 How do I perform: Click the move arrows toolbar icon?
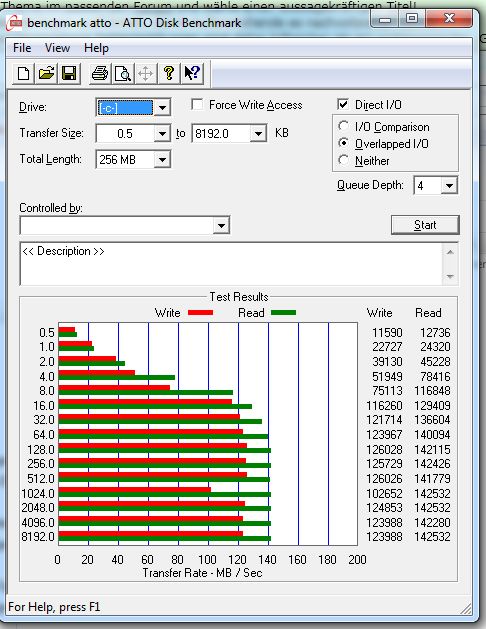146,73
